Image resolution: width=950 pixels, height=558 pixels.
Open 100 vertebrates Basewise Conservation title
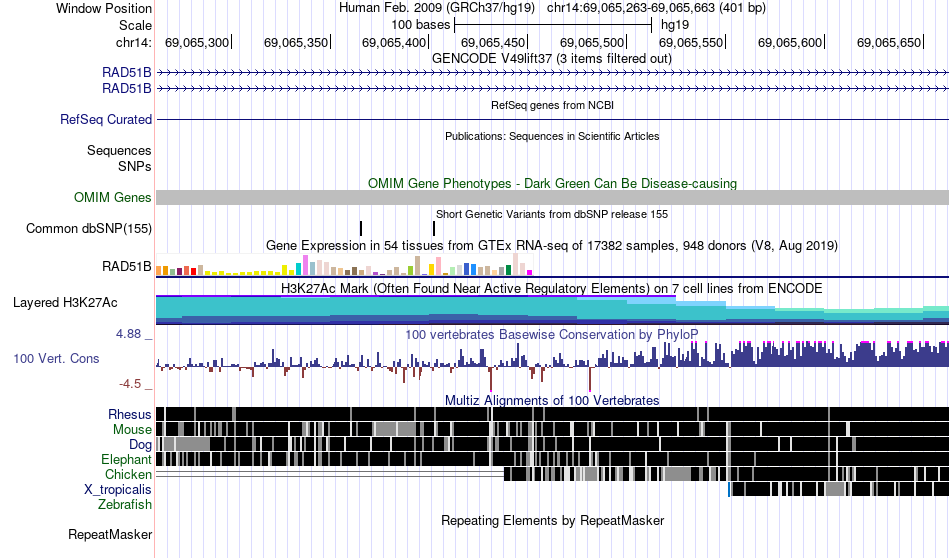(x=552, y=334)
